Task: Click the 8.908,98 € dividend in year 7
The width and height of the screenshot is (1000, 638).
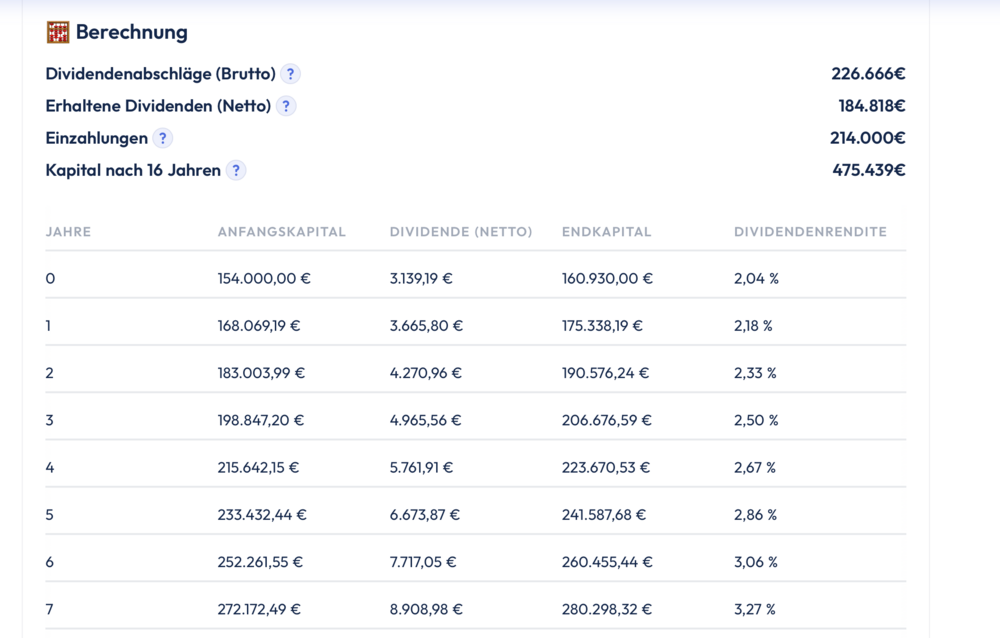Action: [x=426, y=609]
